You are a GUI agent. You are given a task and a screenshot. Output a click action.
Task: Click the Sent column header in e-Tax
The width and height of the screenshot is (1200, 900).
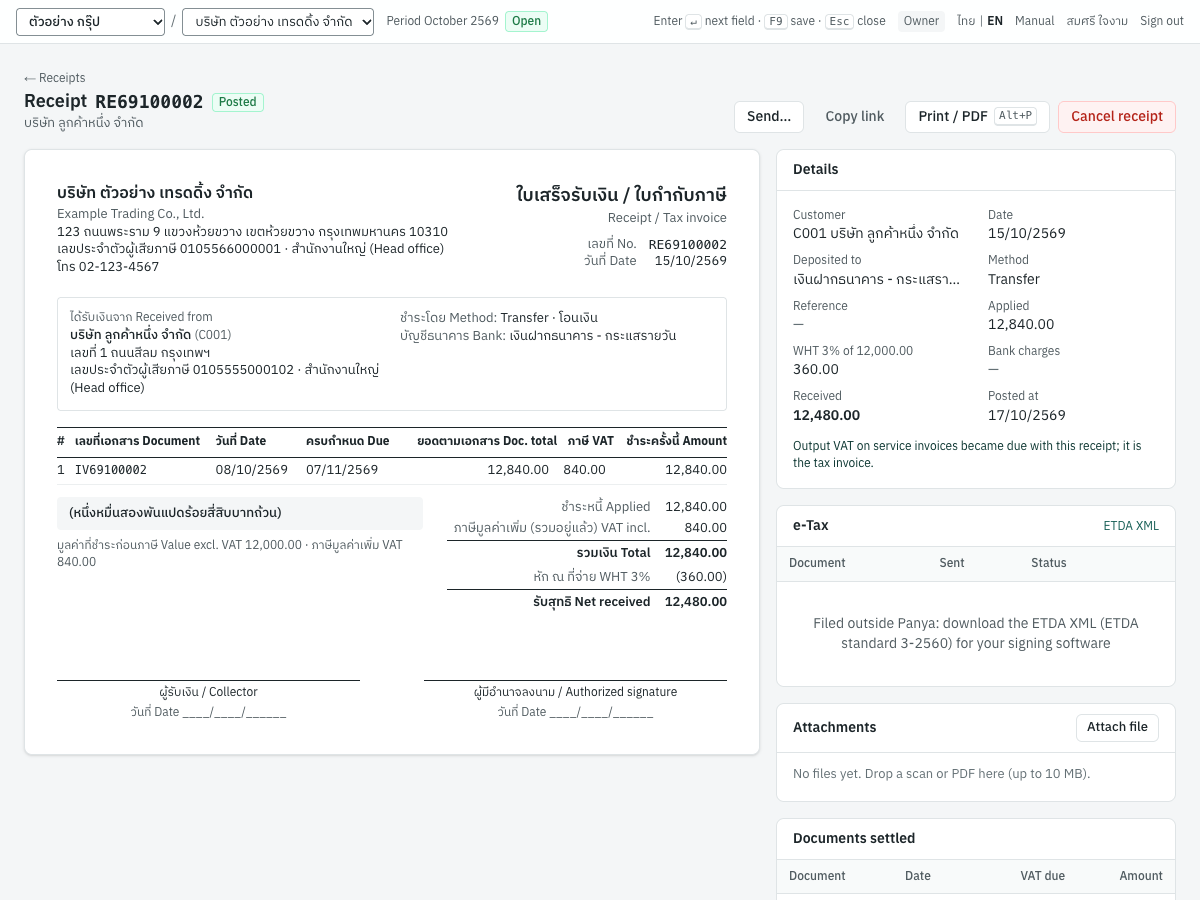click(952, 563)
